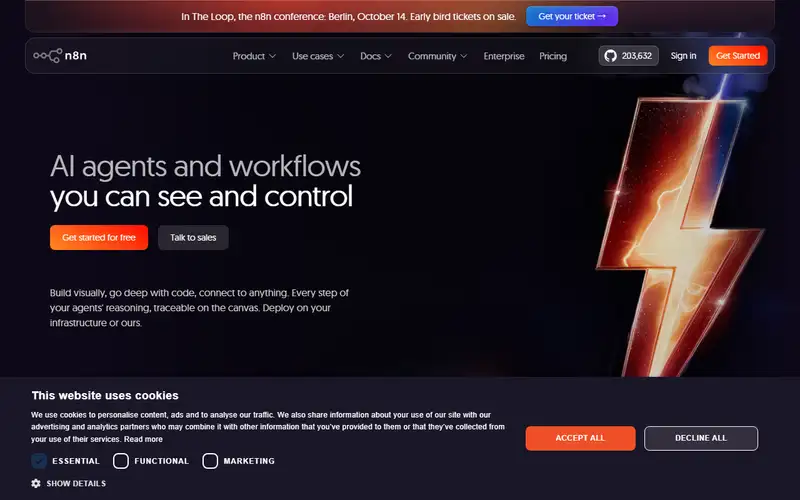Click the Get Started header button

[738, 56]
